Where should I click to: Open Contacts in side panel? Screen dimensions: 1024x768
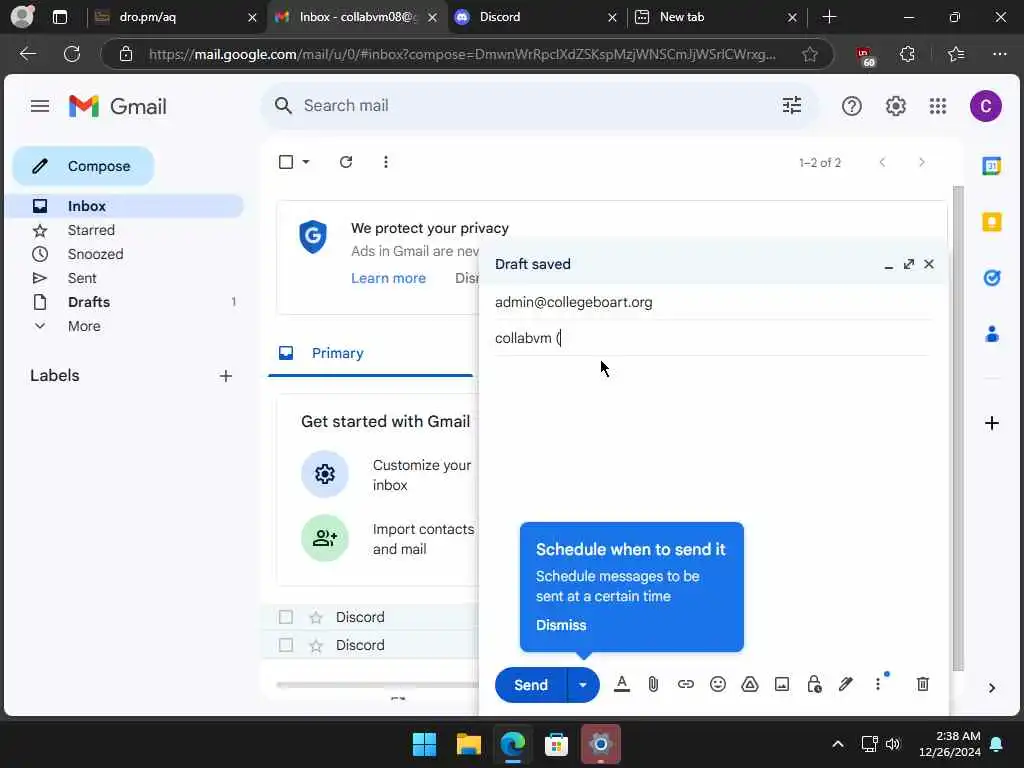pyautogui.click(x=991, y=334)
